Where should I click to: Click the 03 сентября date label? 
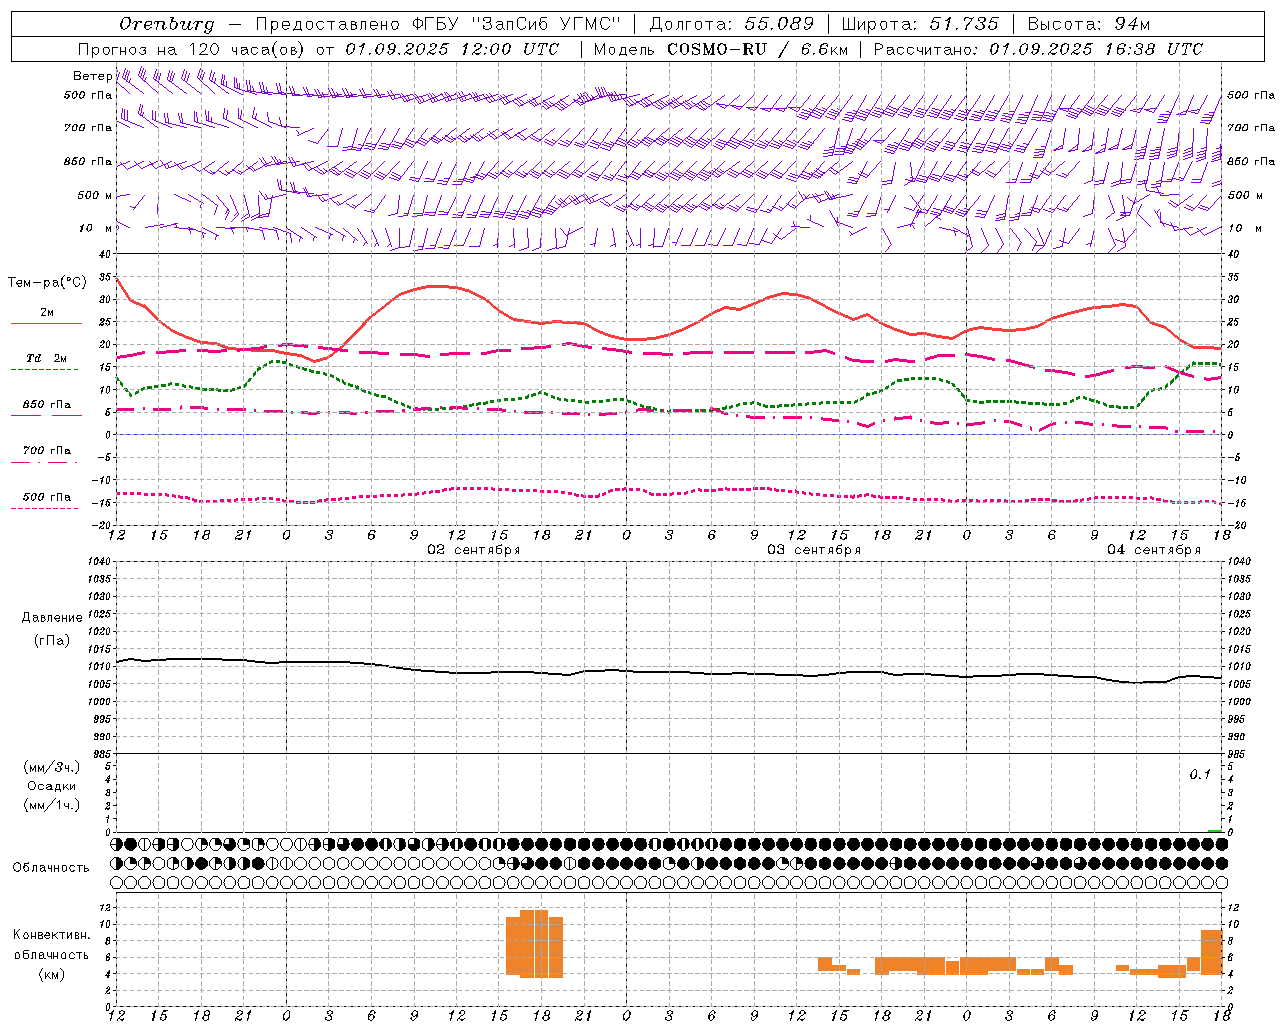(x=814, y=549)
